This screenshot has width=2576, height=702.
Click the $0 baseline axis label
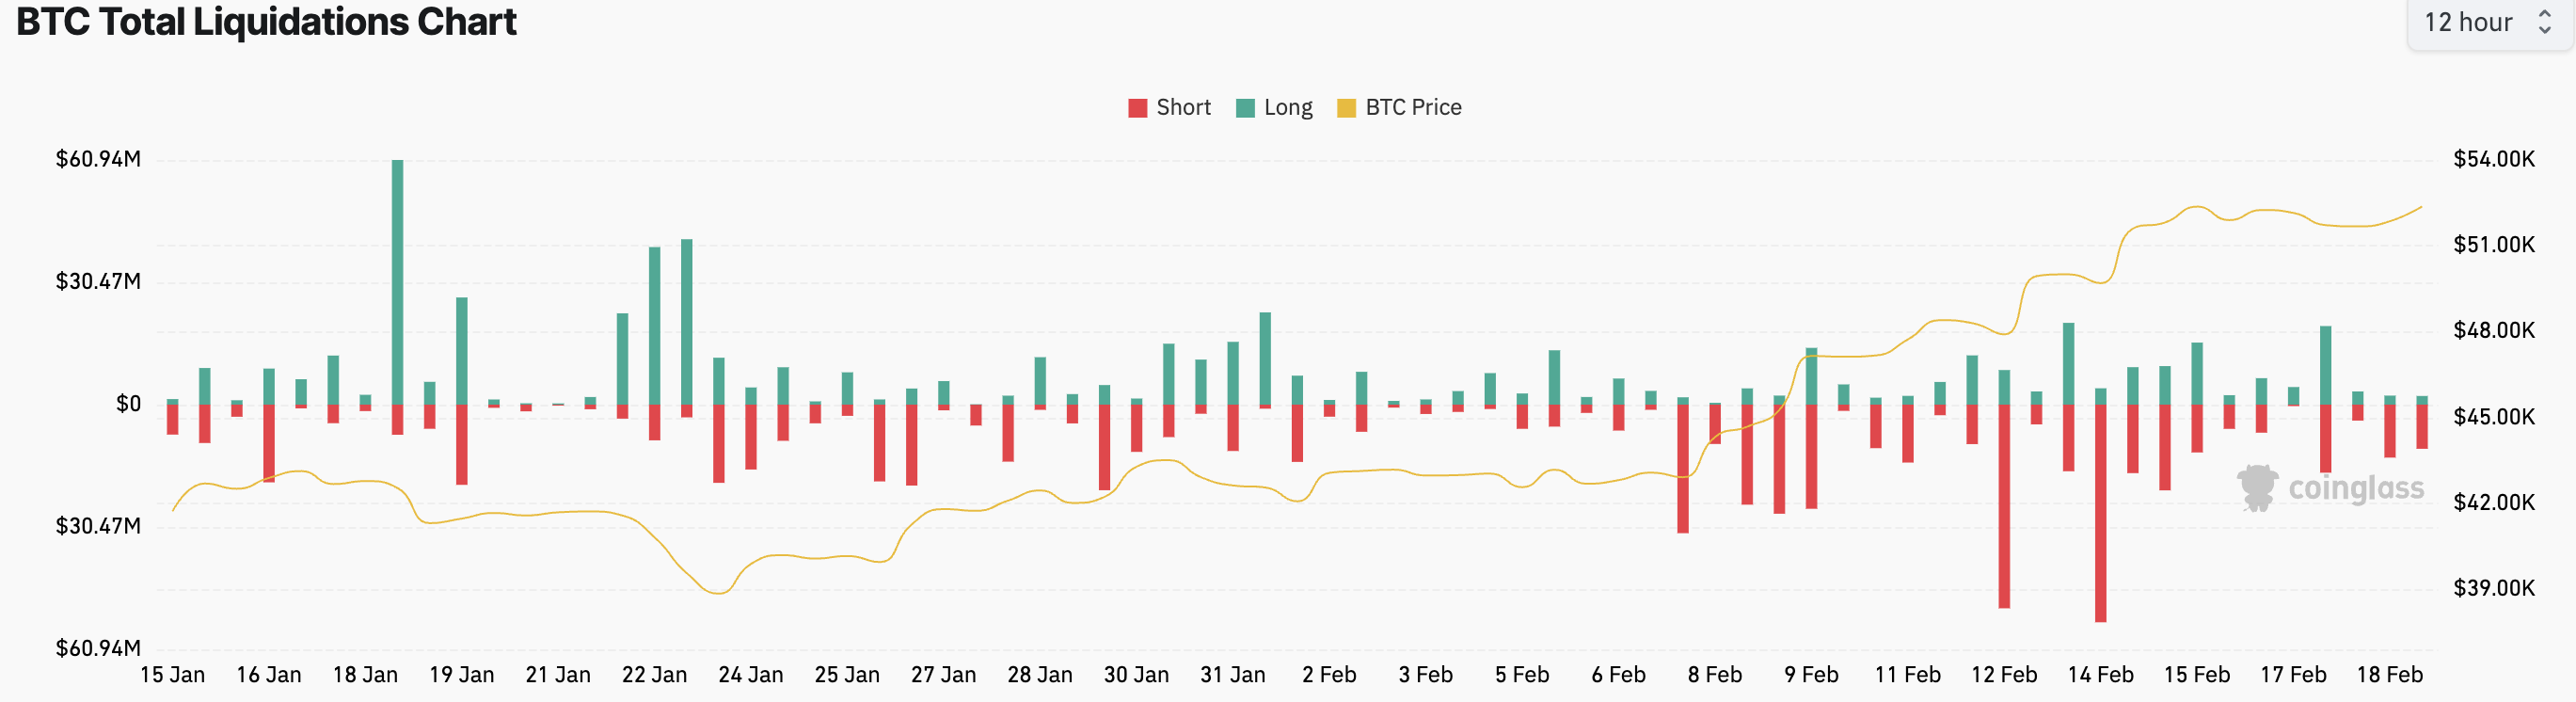(128, 404)
